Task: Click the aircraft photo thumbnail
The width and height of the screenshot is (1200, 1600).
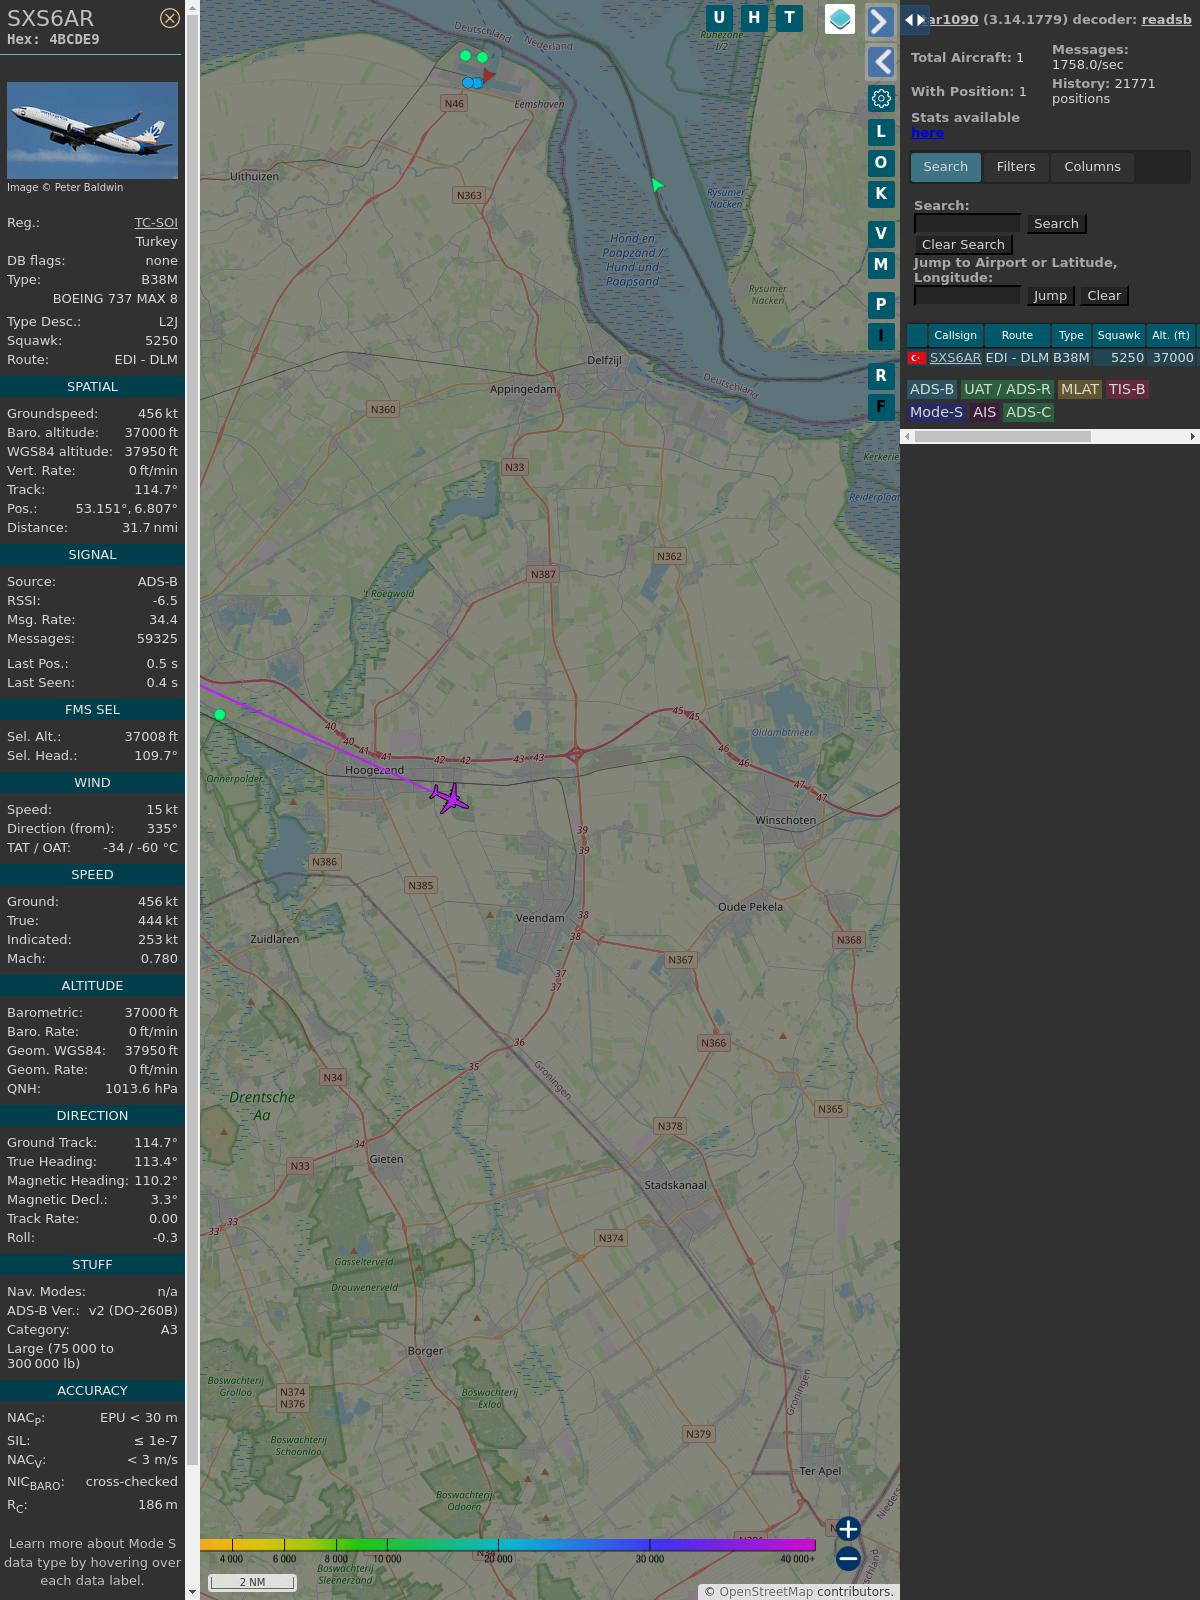Action: pyautogui.click(x=92, y=131)
